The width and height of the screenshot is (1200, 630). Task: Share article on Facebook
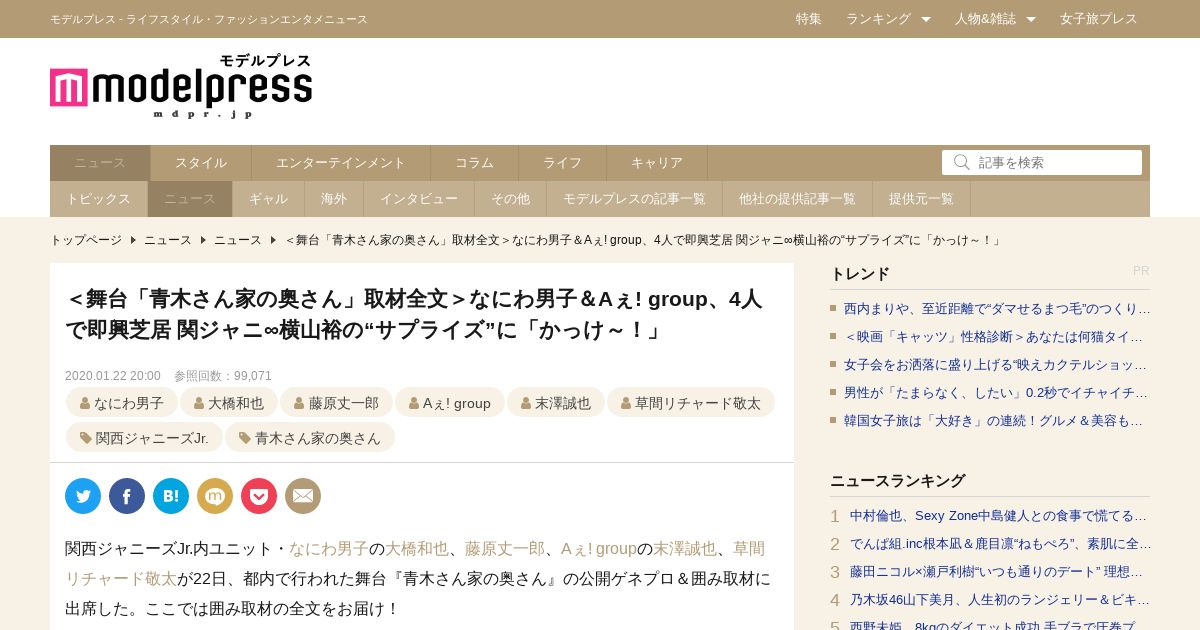click(x=127, y=496)
